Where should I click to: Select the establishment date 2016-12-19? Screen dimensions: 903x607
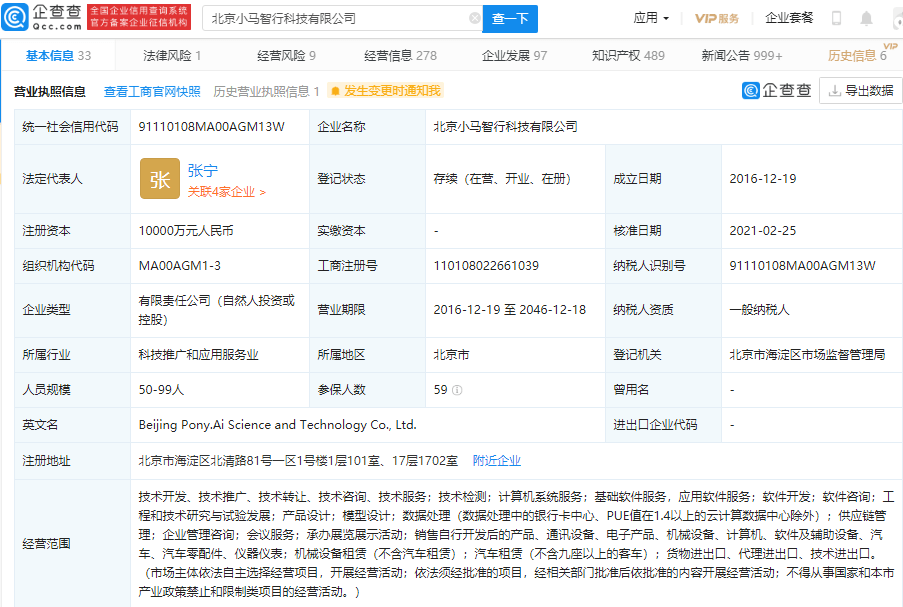click(x=762, y=179)
